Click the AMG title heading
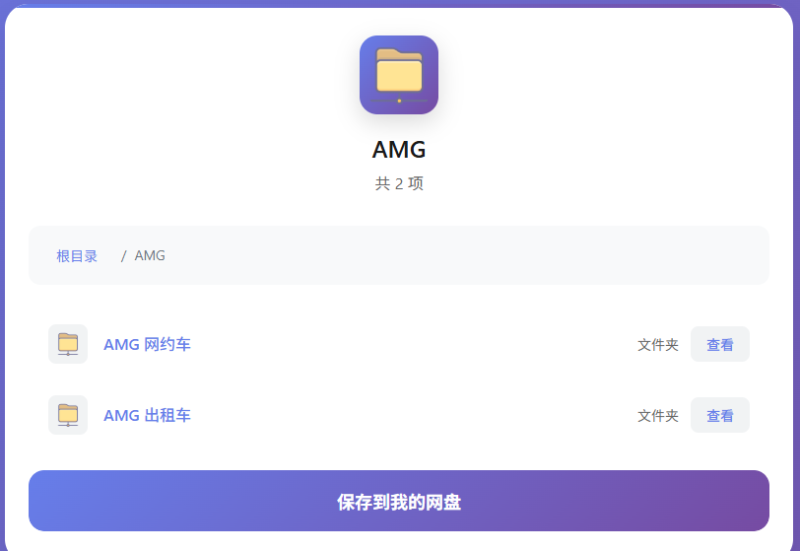 point(399,149)
